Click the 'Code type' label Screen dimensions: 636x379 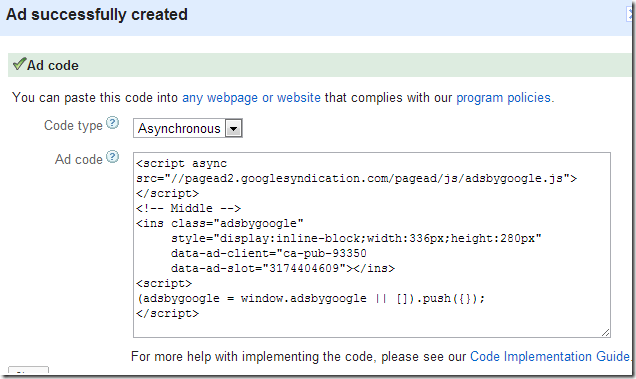coord(73,125)
